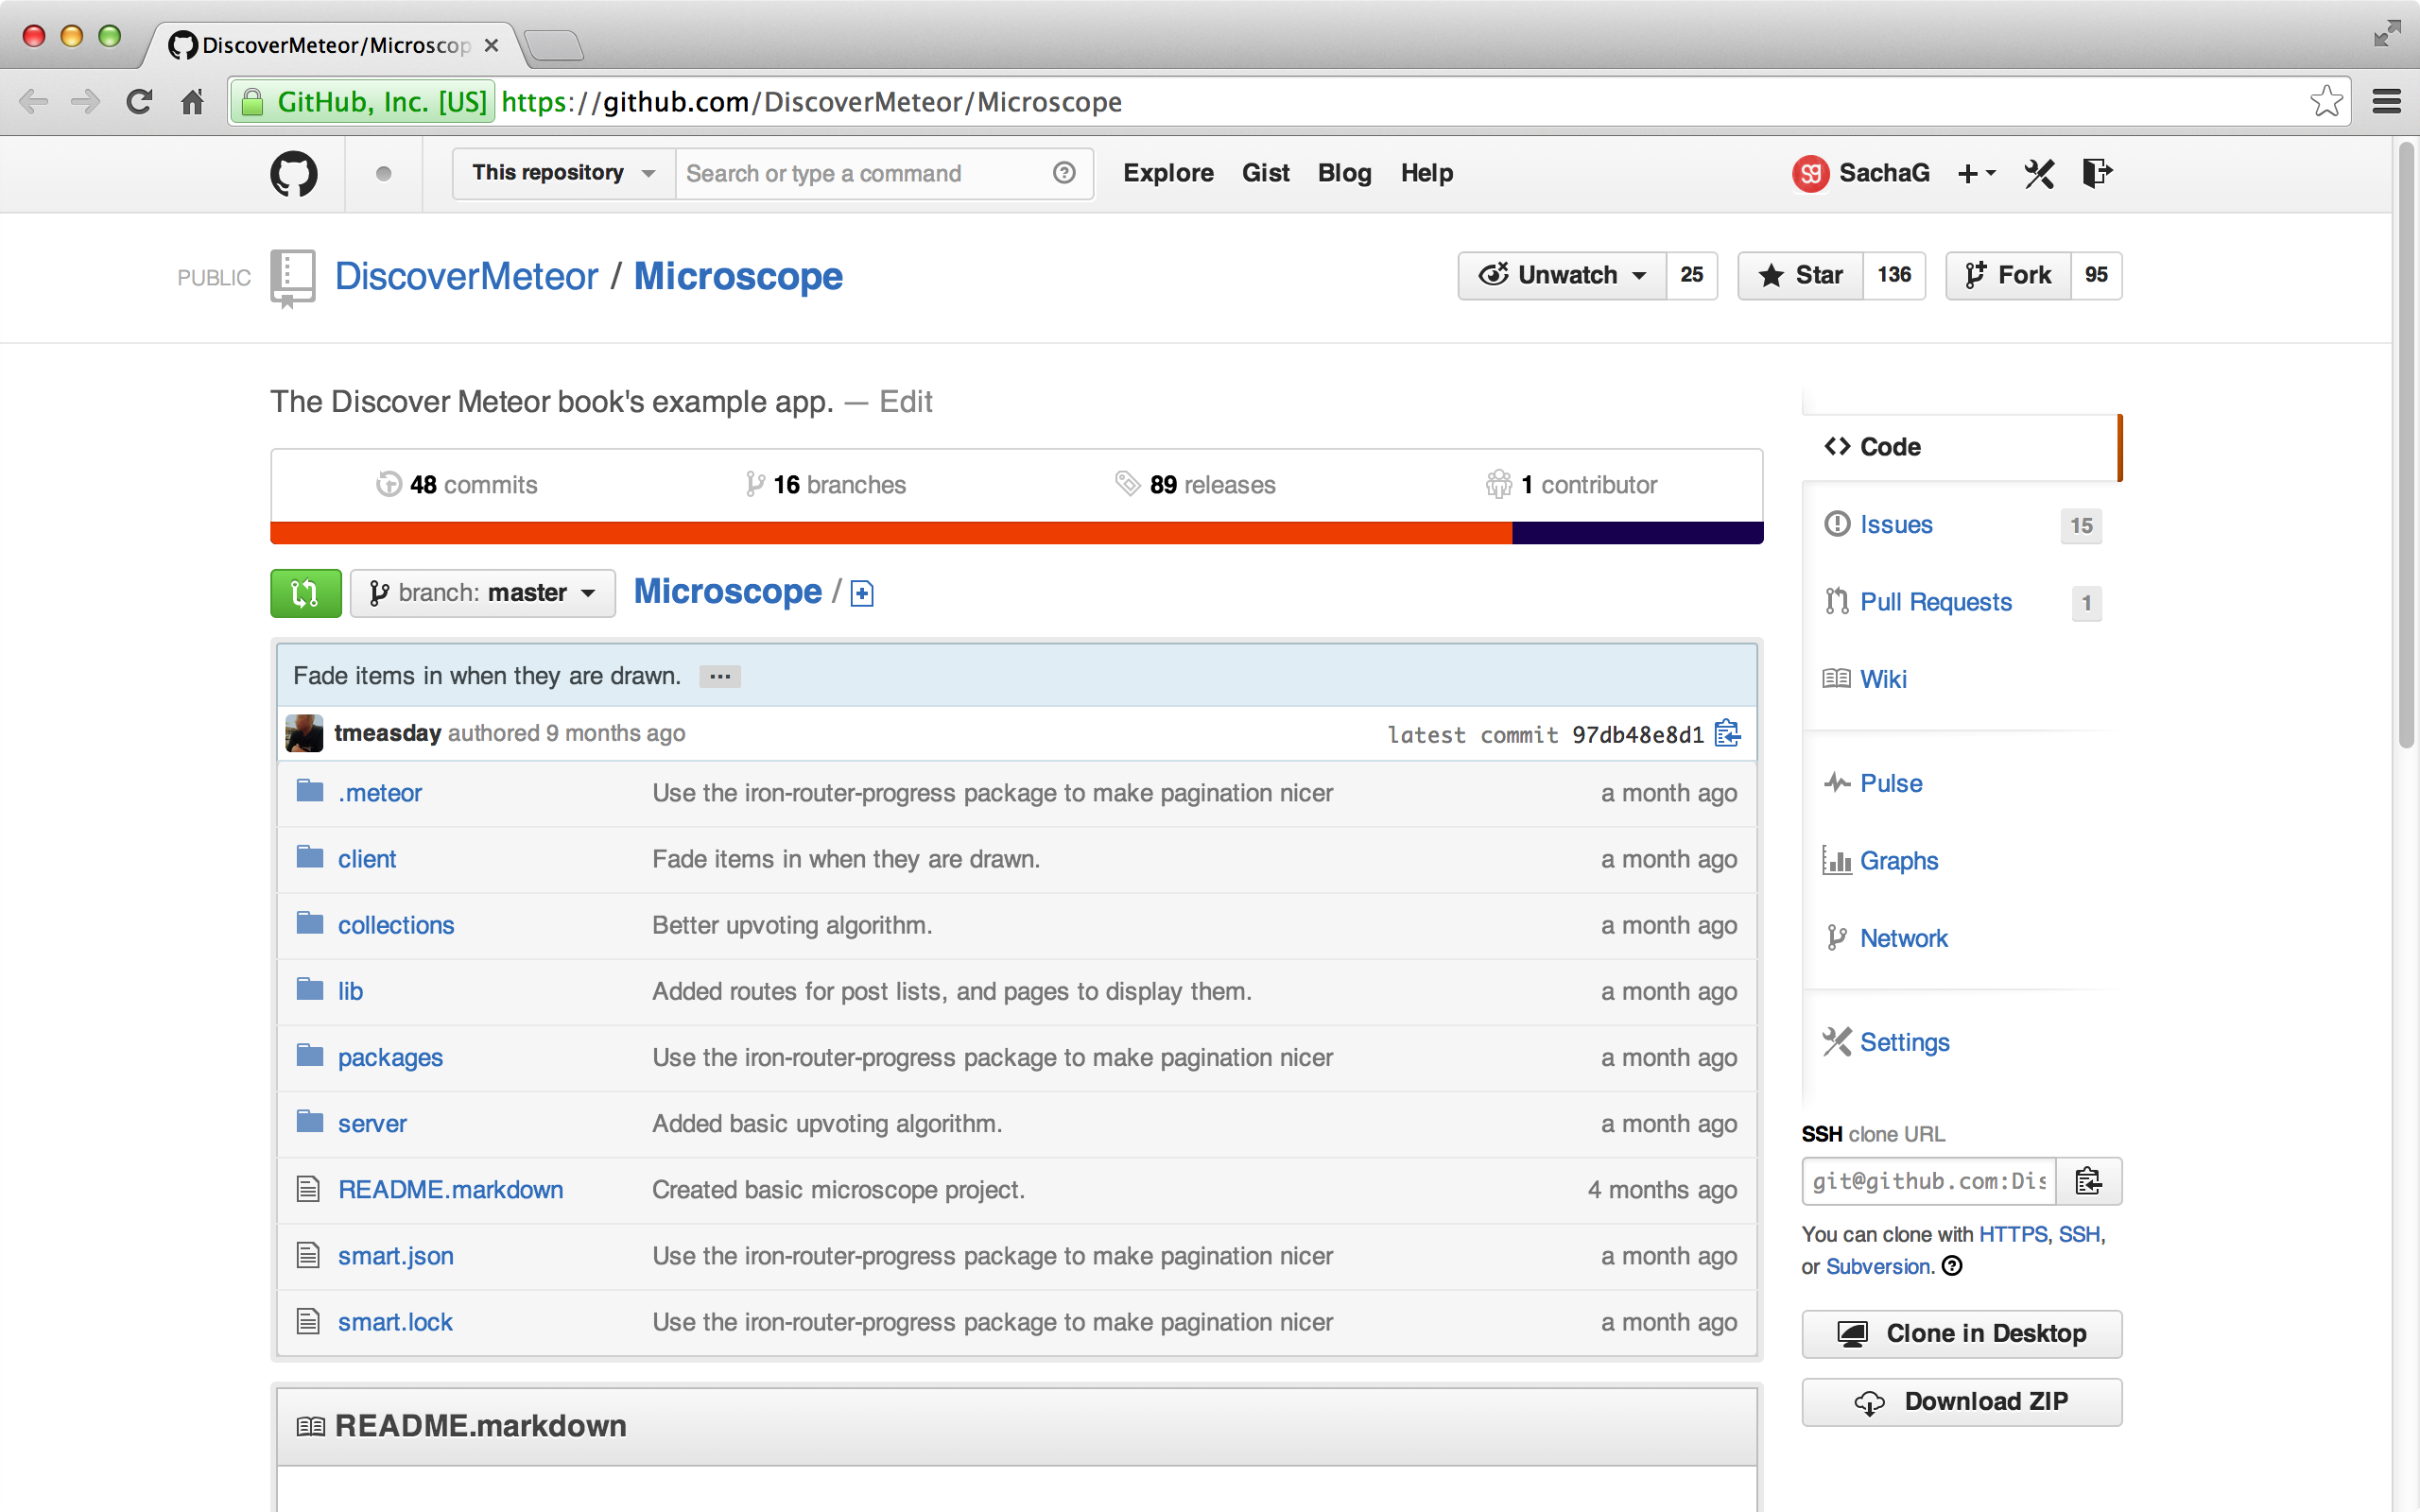Star the Microscope repository
The width and height of the screenshot is (2420, 1512).
[1801, 275]
